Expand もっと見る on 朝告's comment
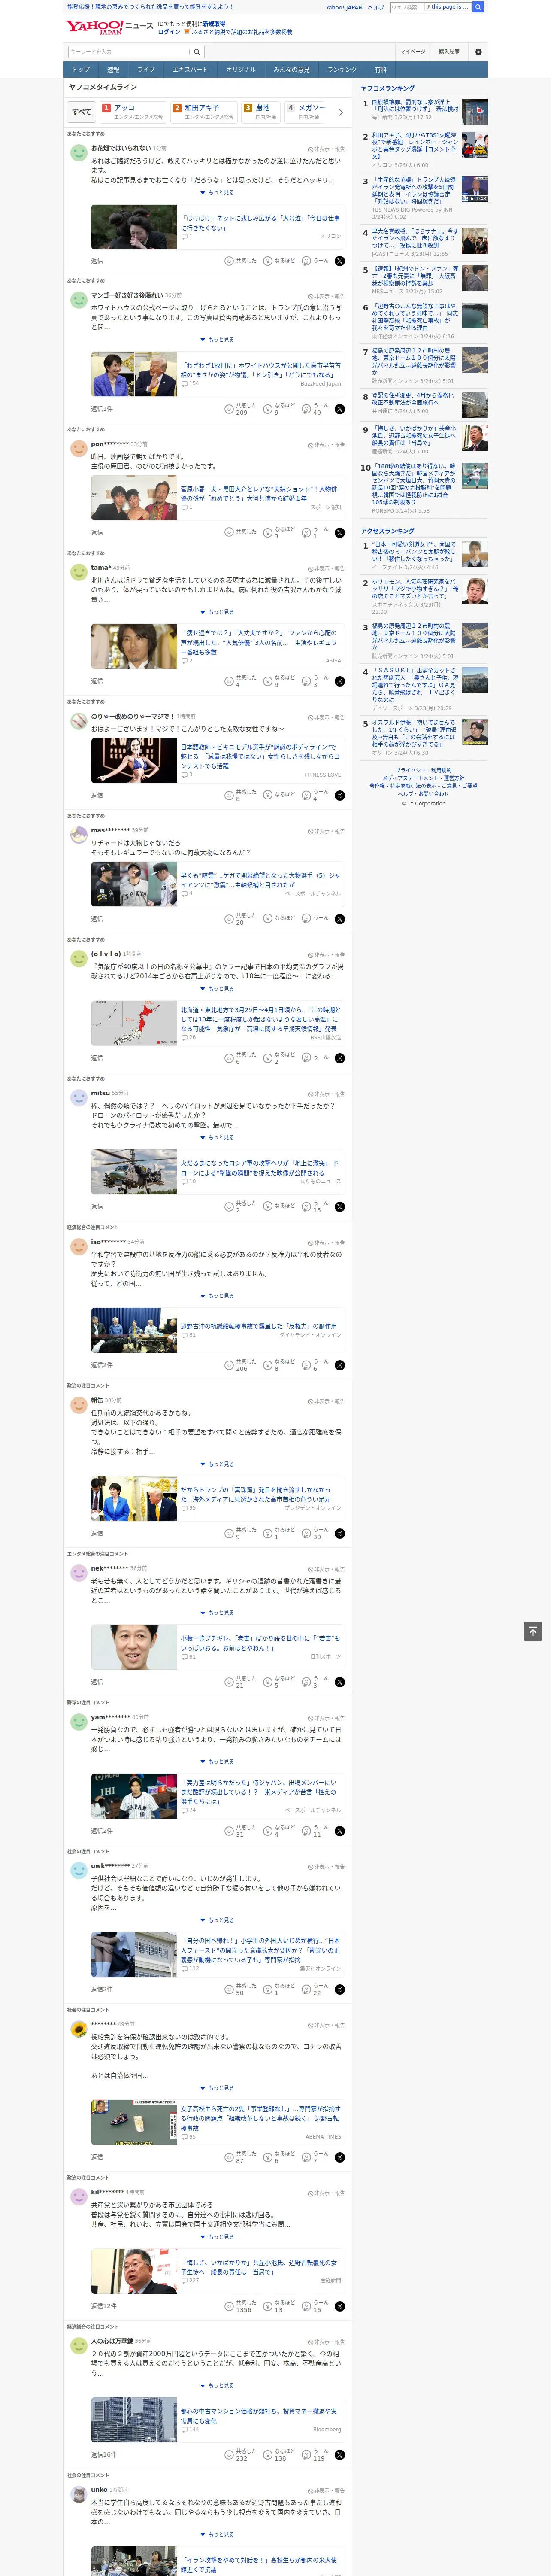The height and width of the screenshot is (2576, 551). (x=217, y=1464)
